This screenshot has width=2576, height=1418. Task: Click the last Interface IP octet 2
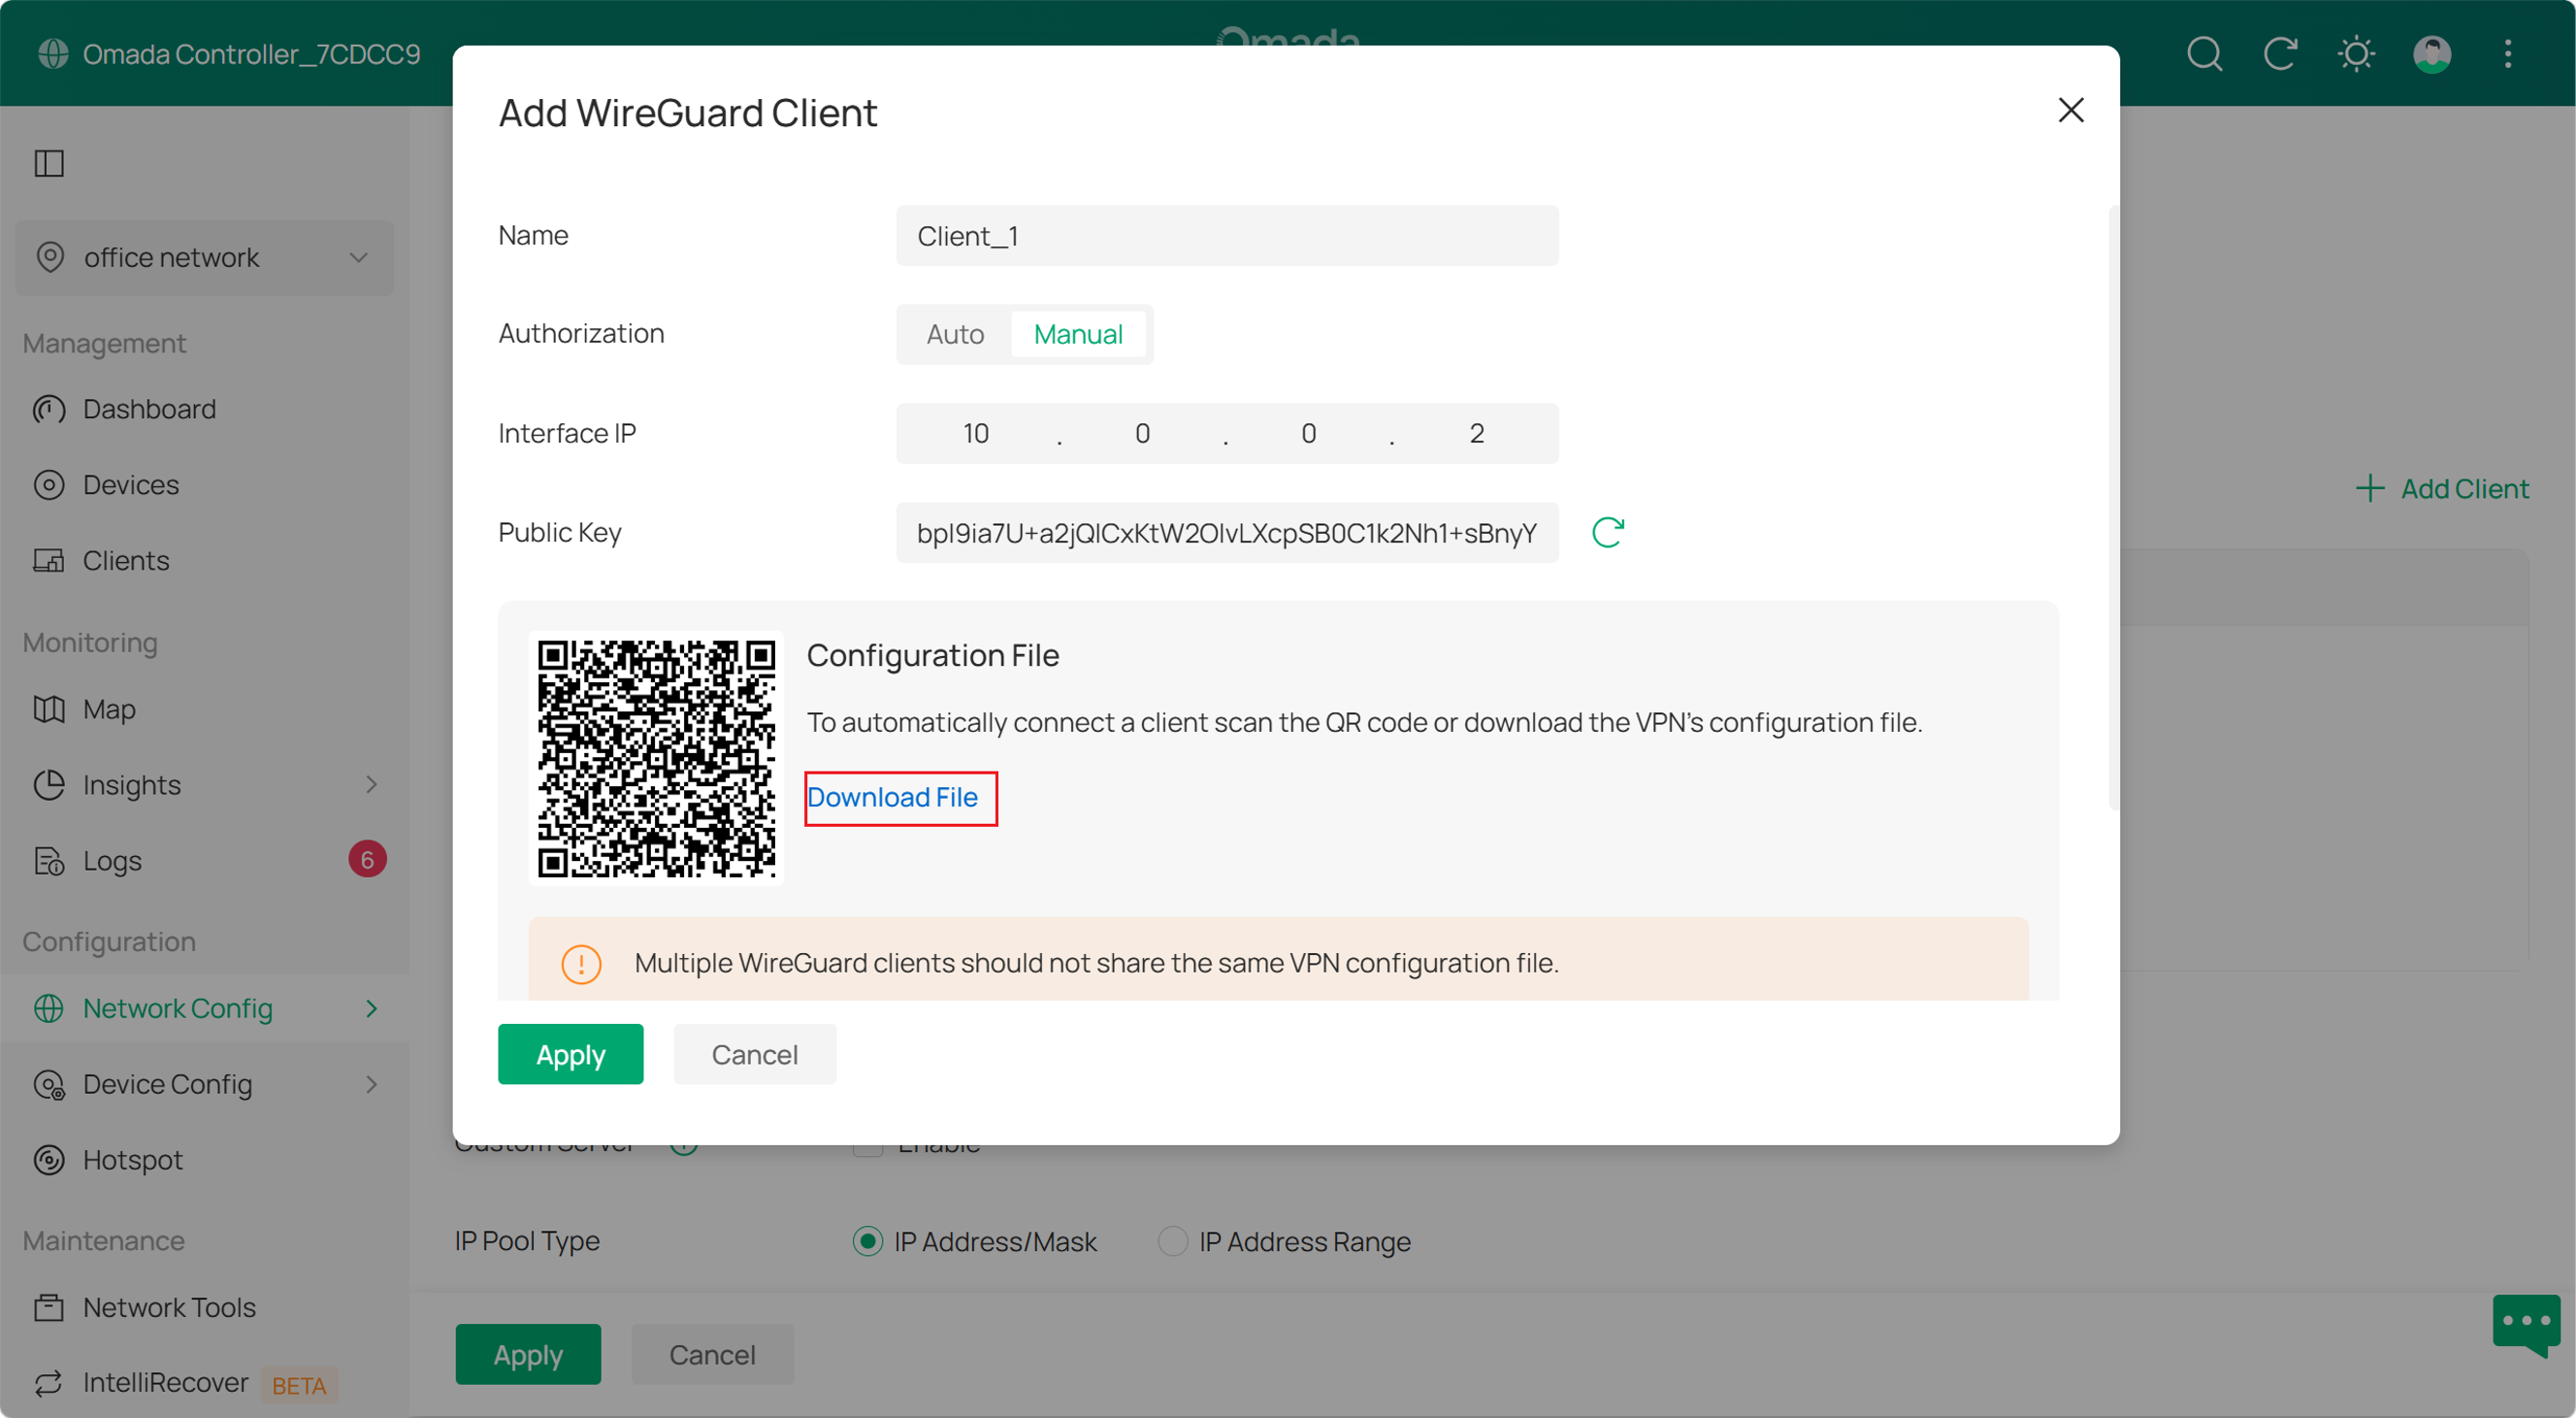point(1476,433)
